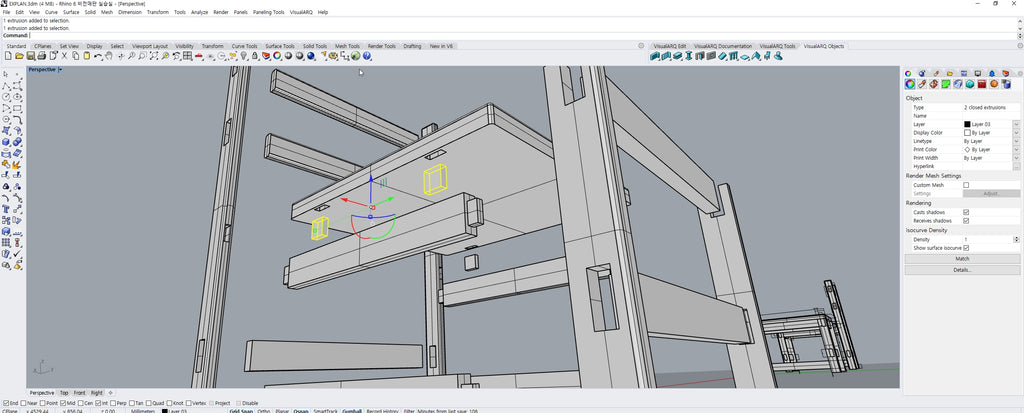Click the padlock Lock objects icon
The image size is (1024, 413).
(255, 56)
